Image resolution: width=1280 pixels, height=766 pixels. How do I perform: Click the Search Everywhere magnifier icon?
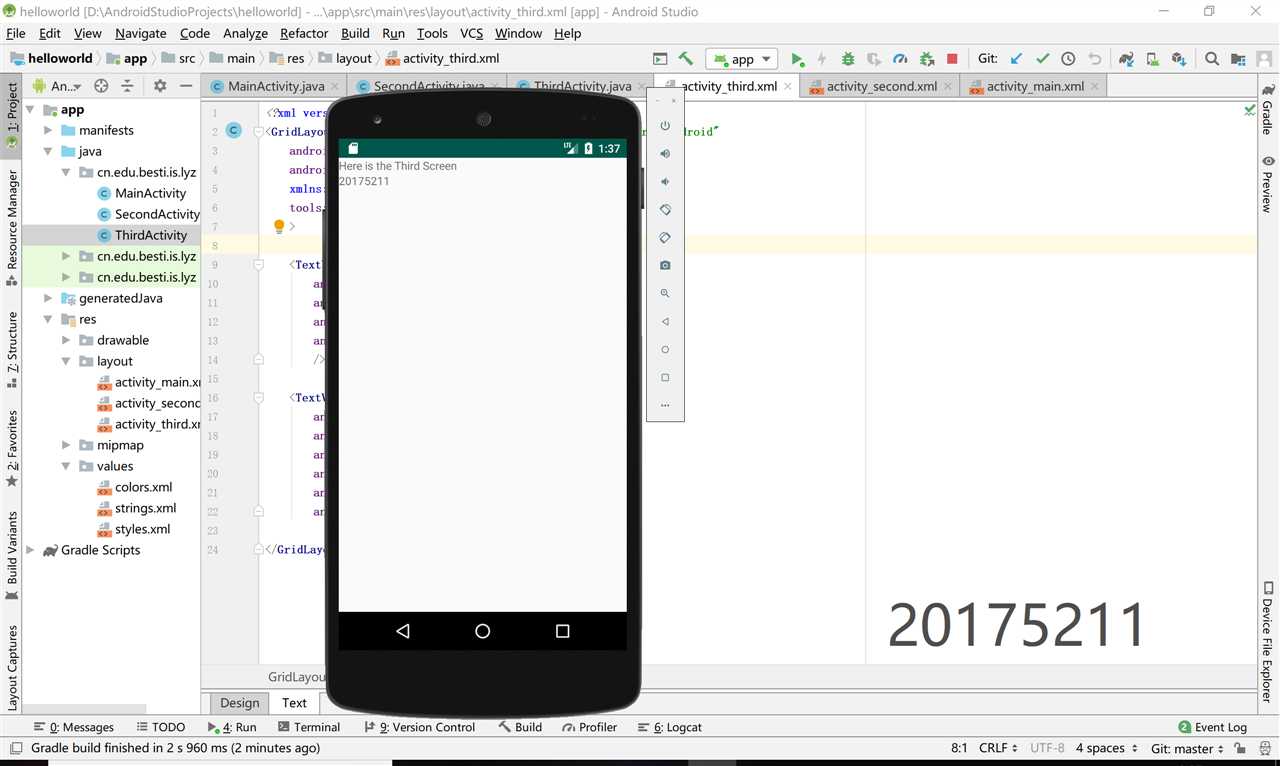coord(1212,59)
